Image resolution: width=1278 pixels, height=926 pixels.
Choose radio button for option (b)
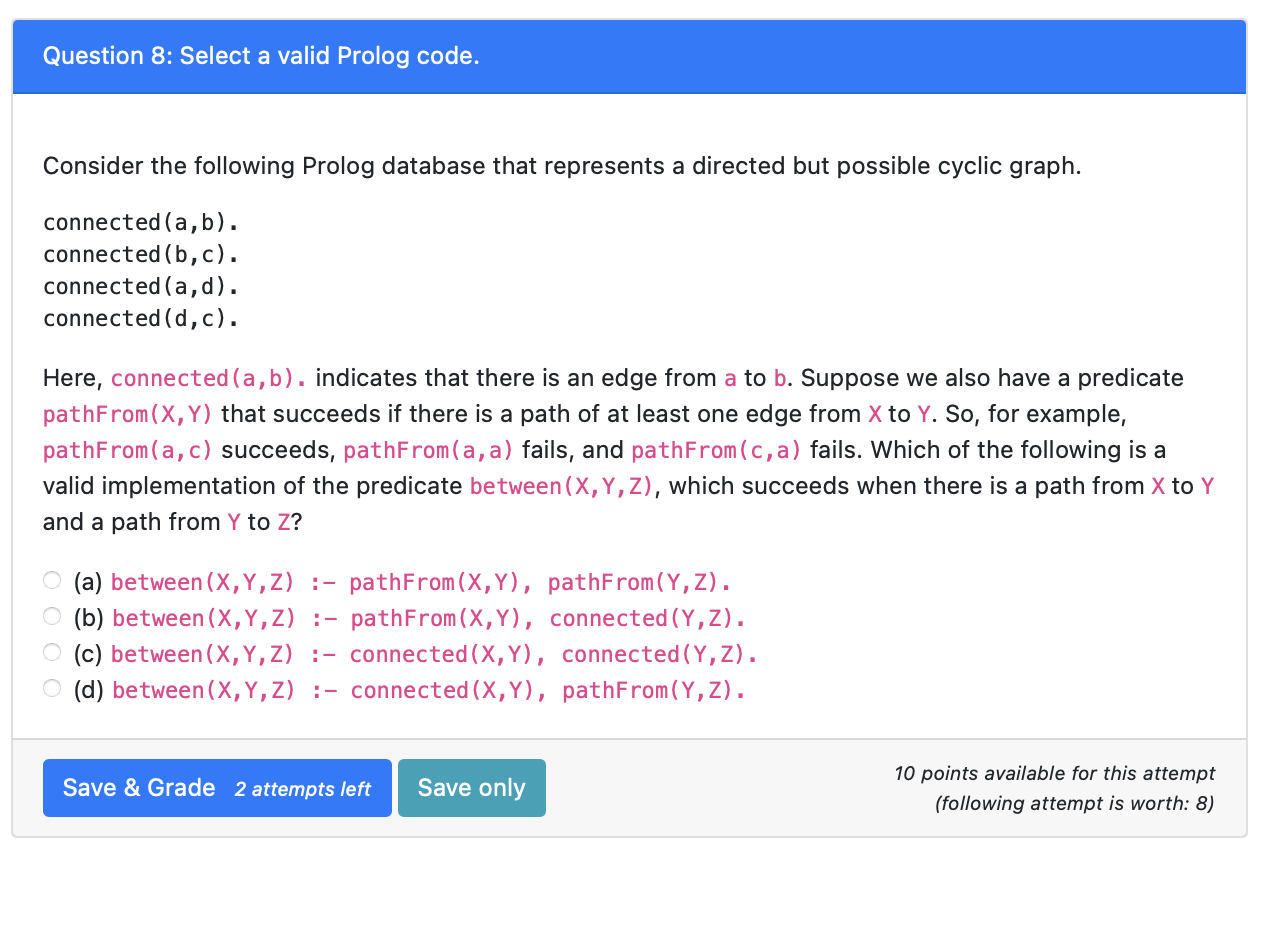click(52, 616)
